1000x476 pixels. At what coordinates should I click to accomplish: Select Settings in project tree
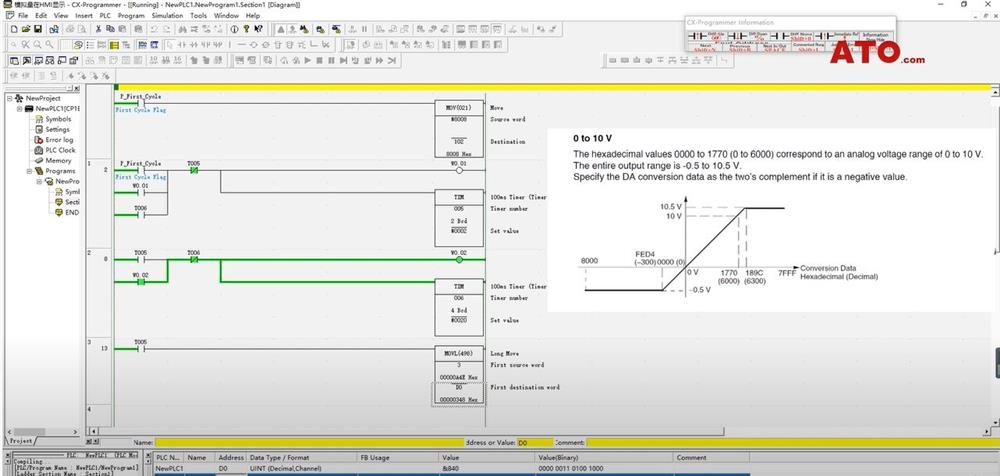pos(57,130)
